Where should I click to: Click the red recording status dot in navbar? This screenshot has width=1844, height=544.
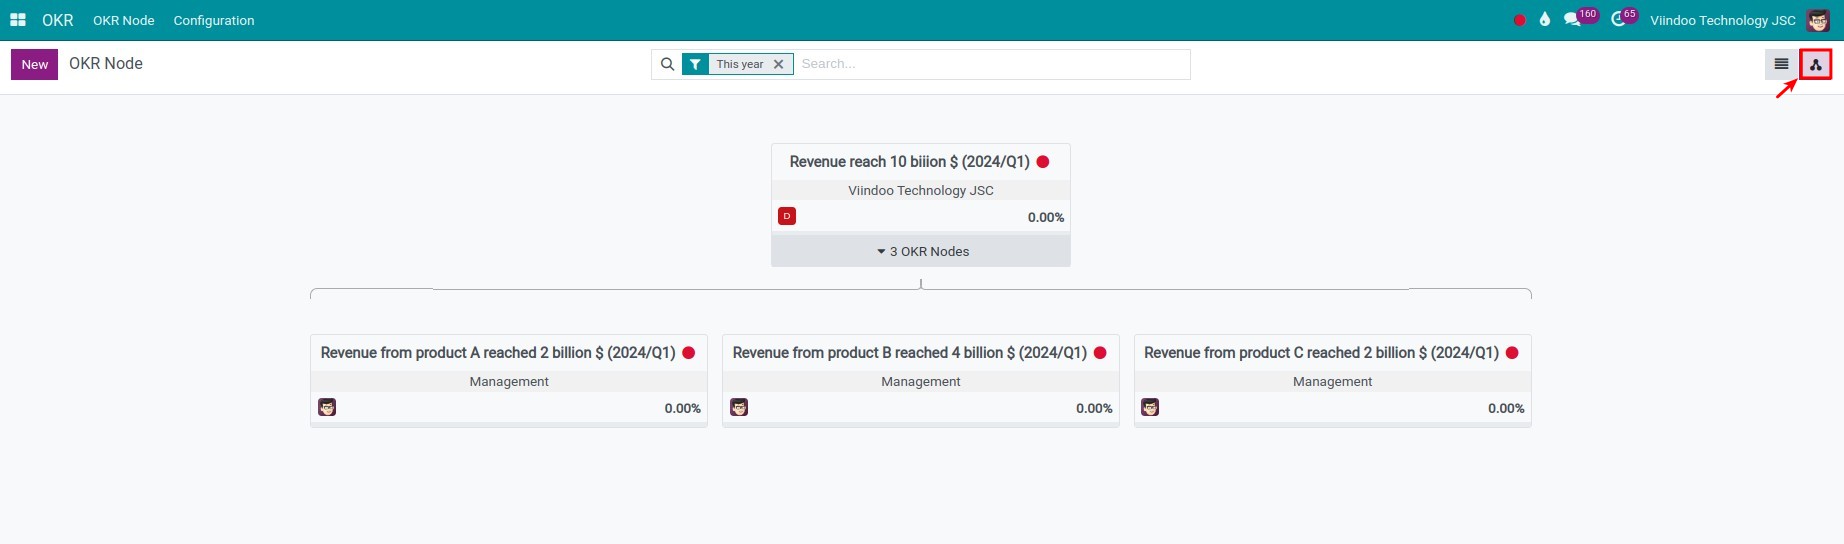[1520, 20]
